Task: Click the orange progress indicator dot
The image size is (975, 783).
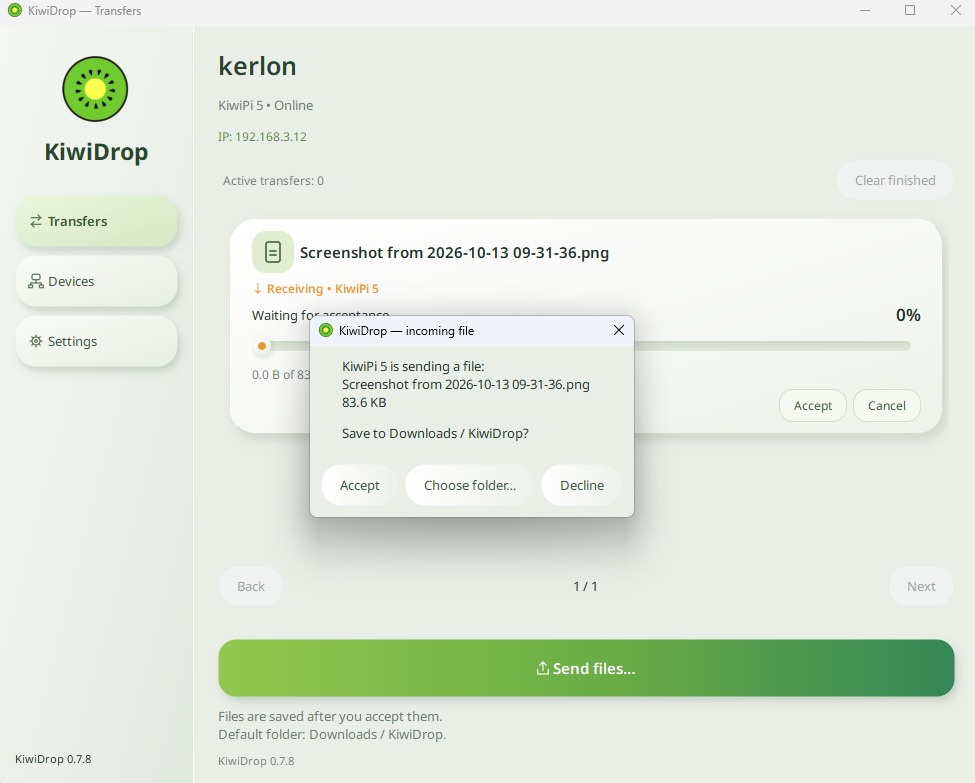Action: coord(262,346)
